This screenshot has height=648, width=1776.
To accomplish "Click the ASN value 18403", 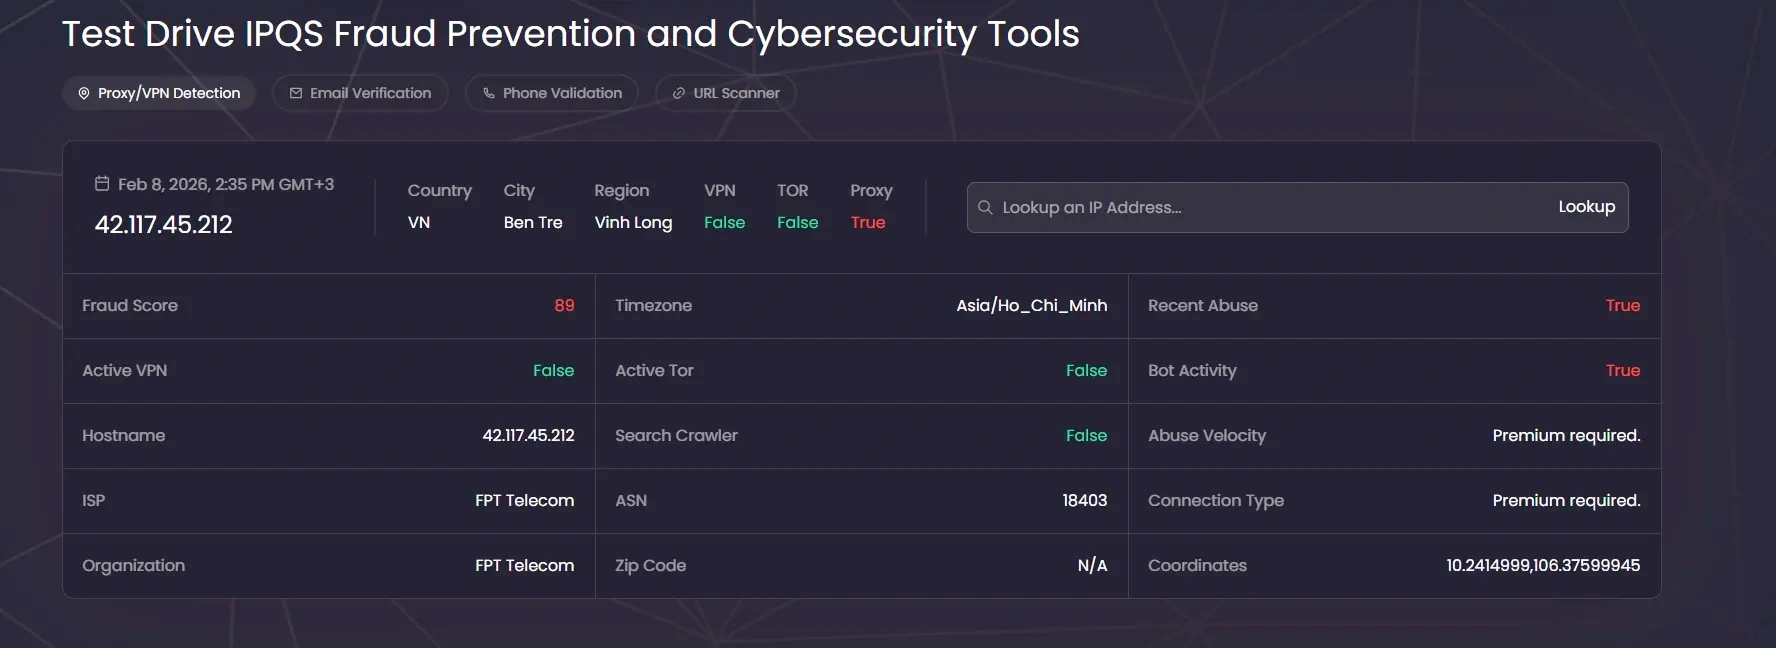I will [x=1084, y=501].
